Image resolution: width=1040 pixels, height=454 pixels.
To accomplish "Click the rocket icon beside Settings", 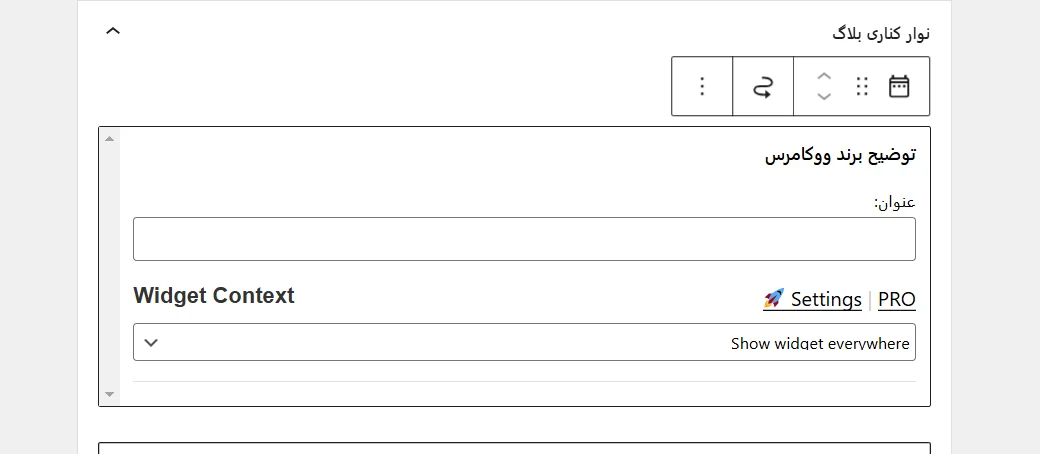I will (773, 298).
